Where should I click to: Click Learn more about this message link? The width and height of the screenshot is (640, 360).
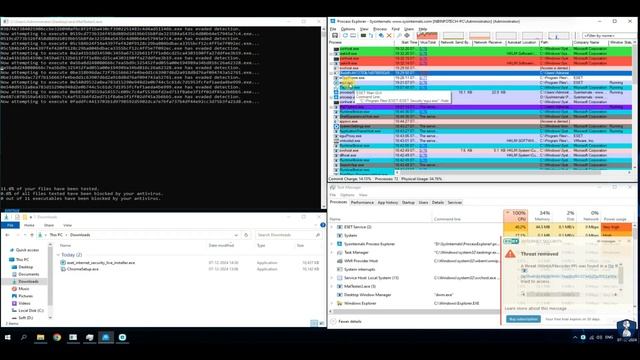coord(535,309)
